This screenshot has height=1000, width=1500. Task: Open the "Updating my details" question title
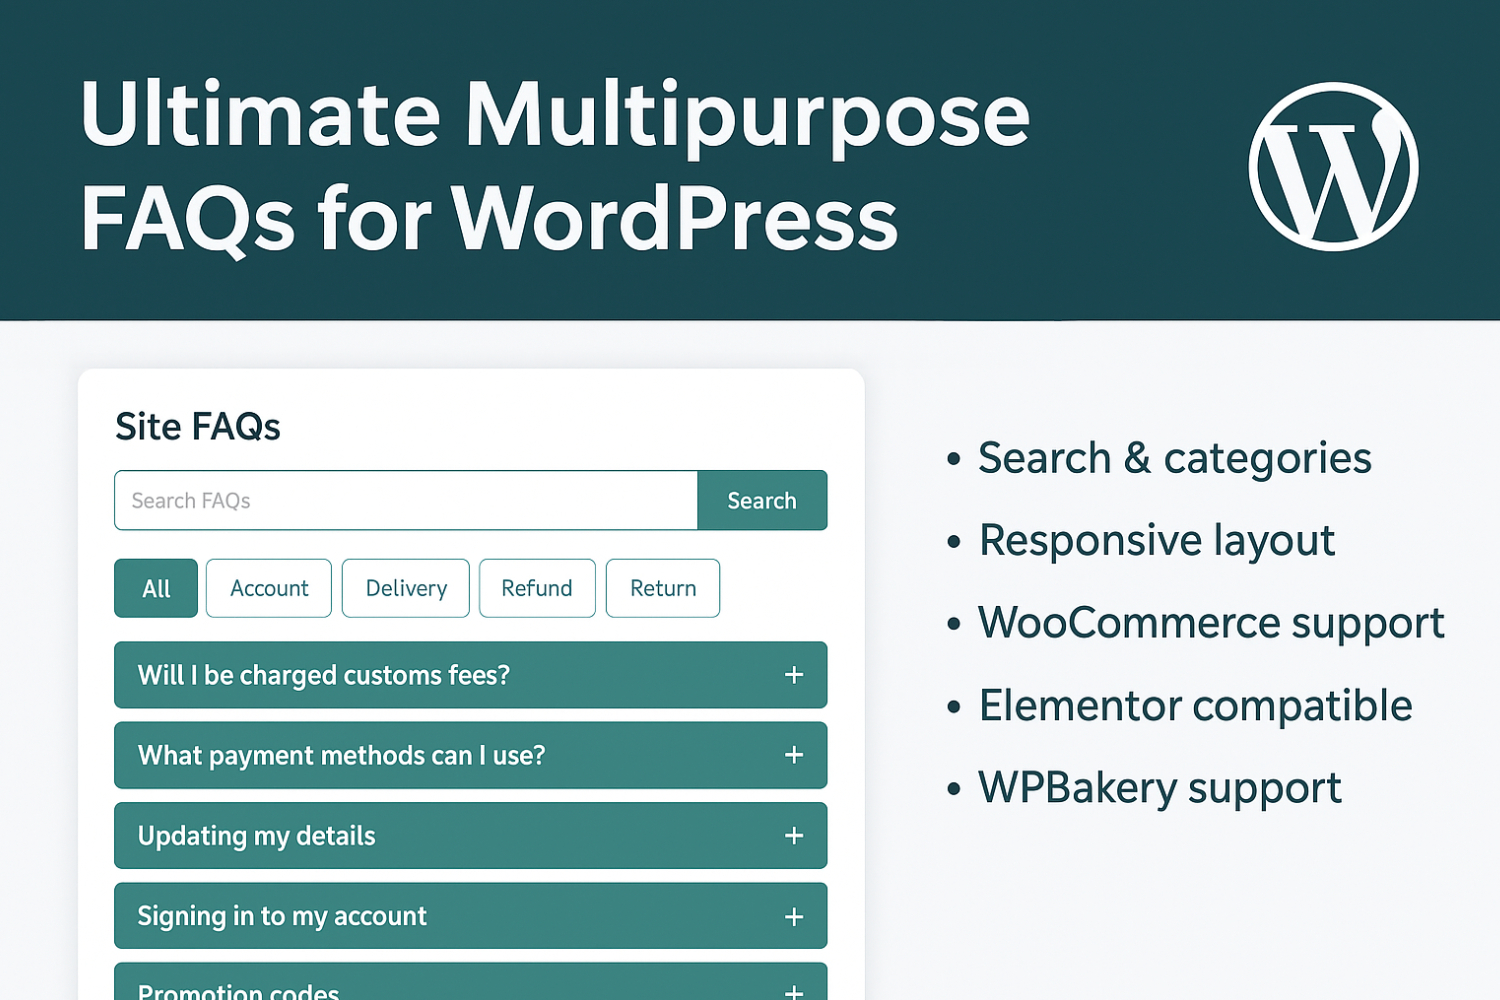(256, 836)
